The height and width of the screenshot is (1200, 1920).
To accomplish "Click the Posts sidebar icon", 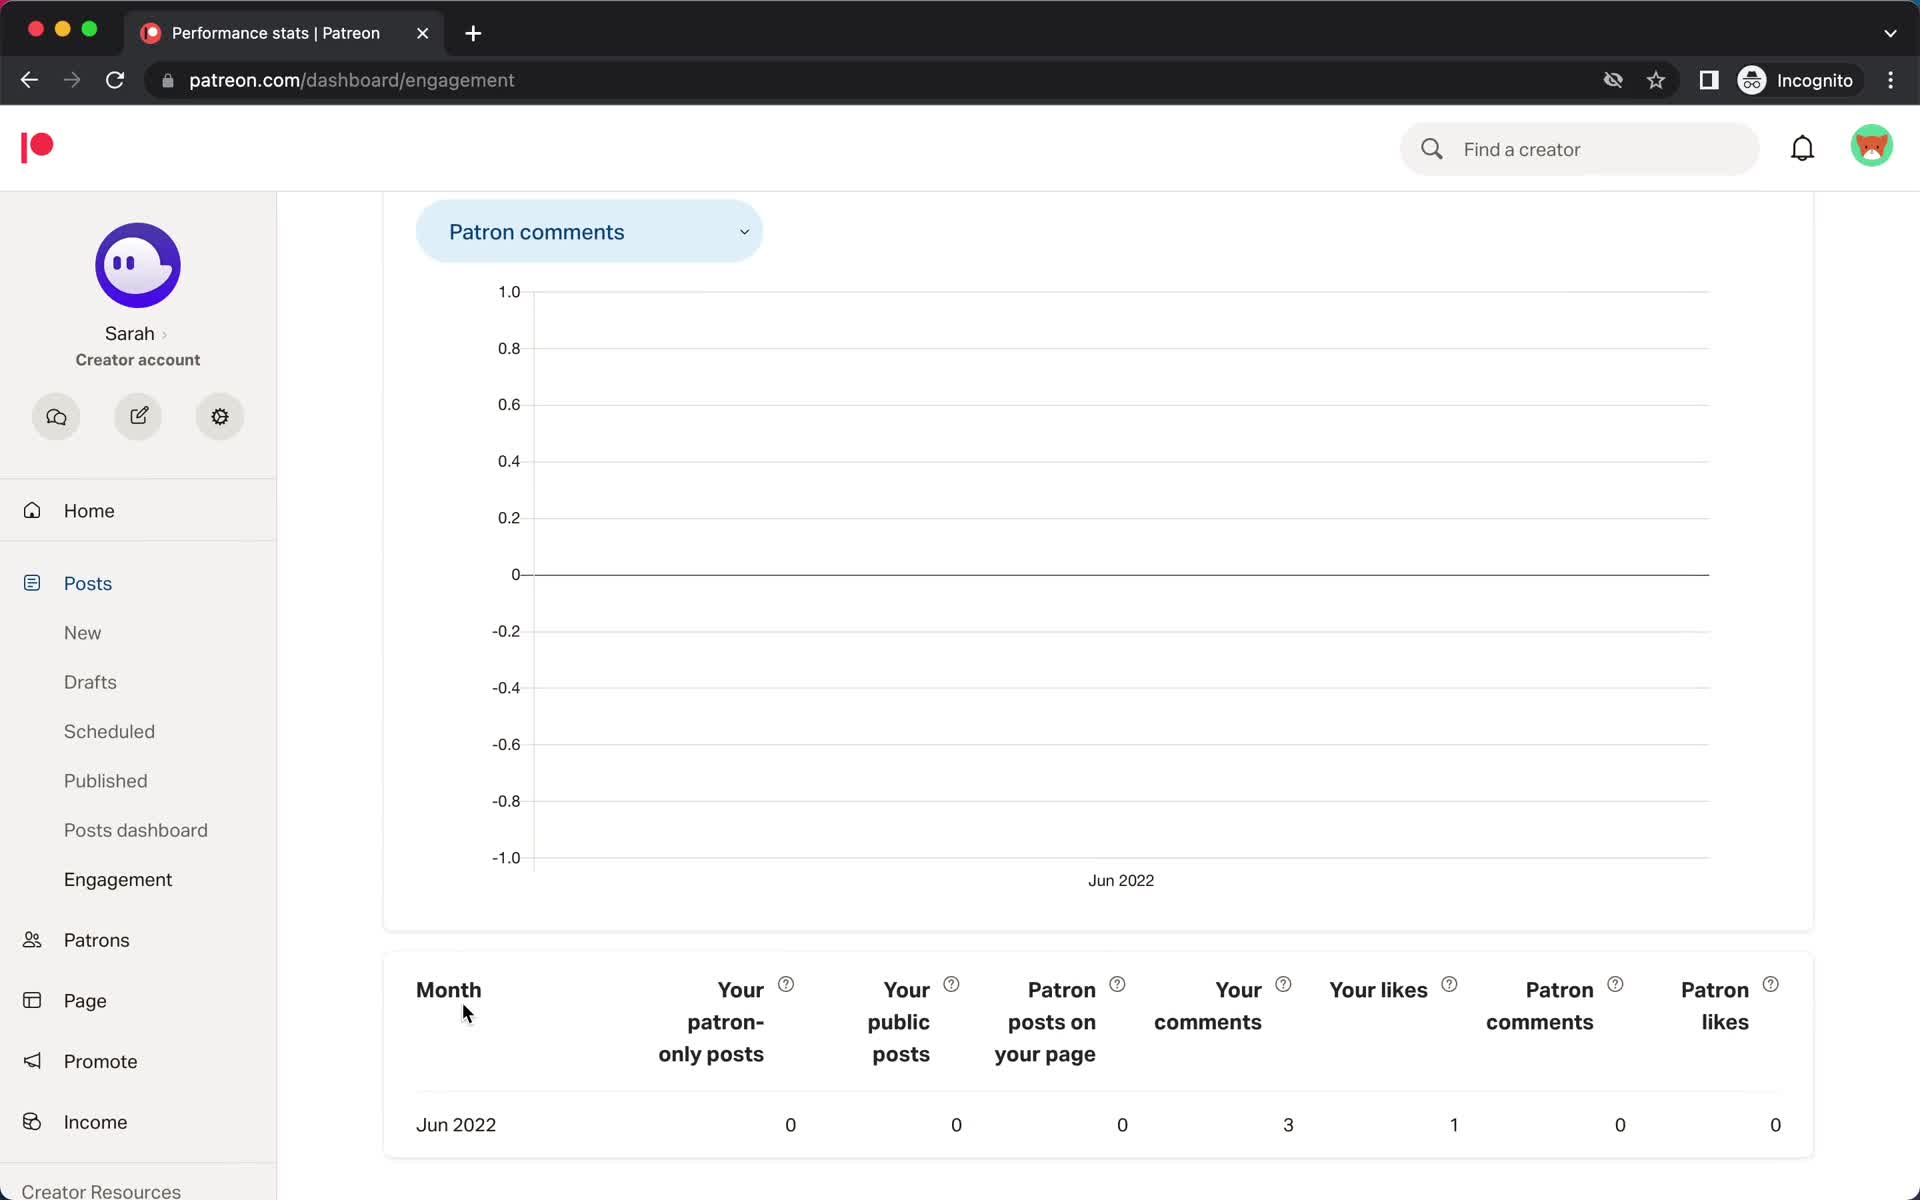I will point(32,583).
